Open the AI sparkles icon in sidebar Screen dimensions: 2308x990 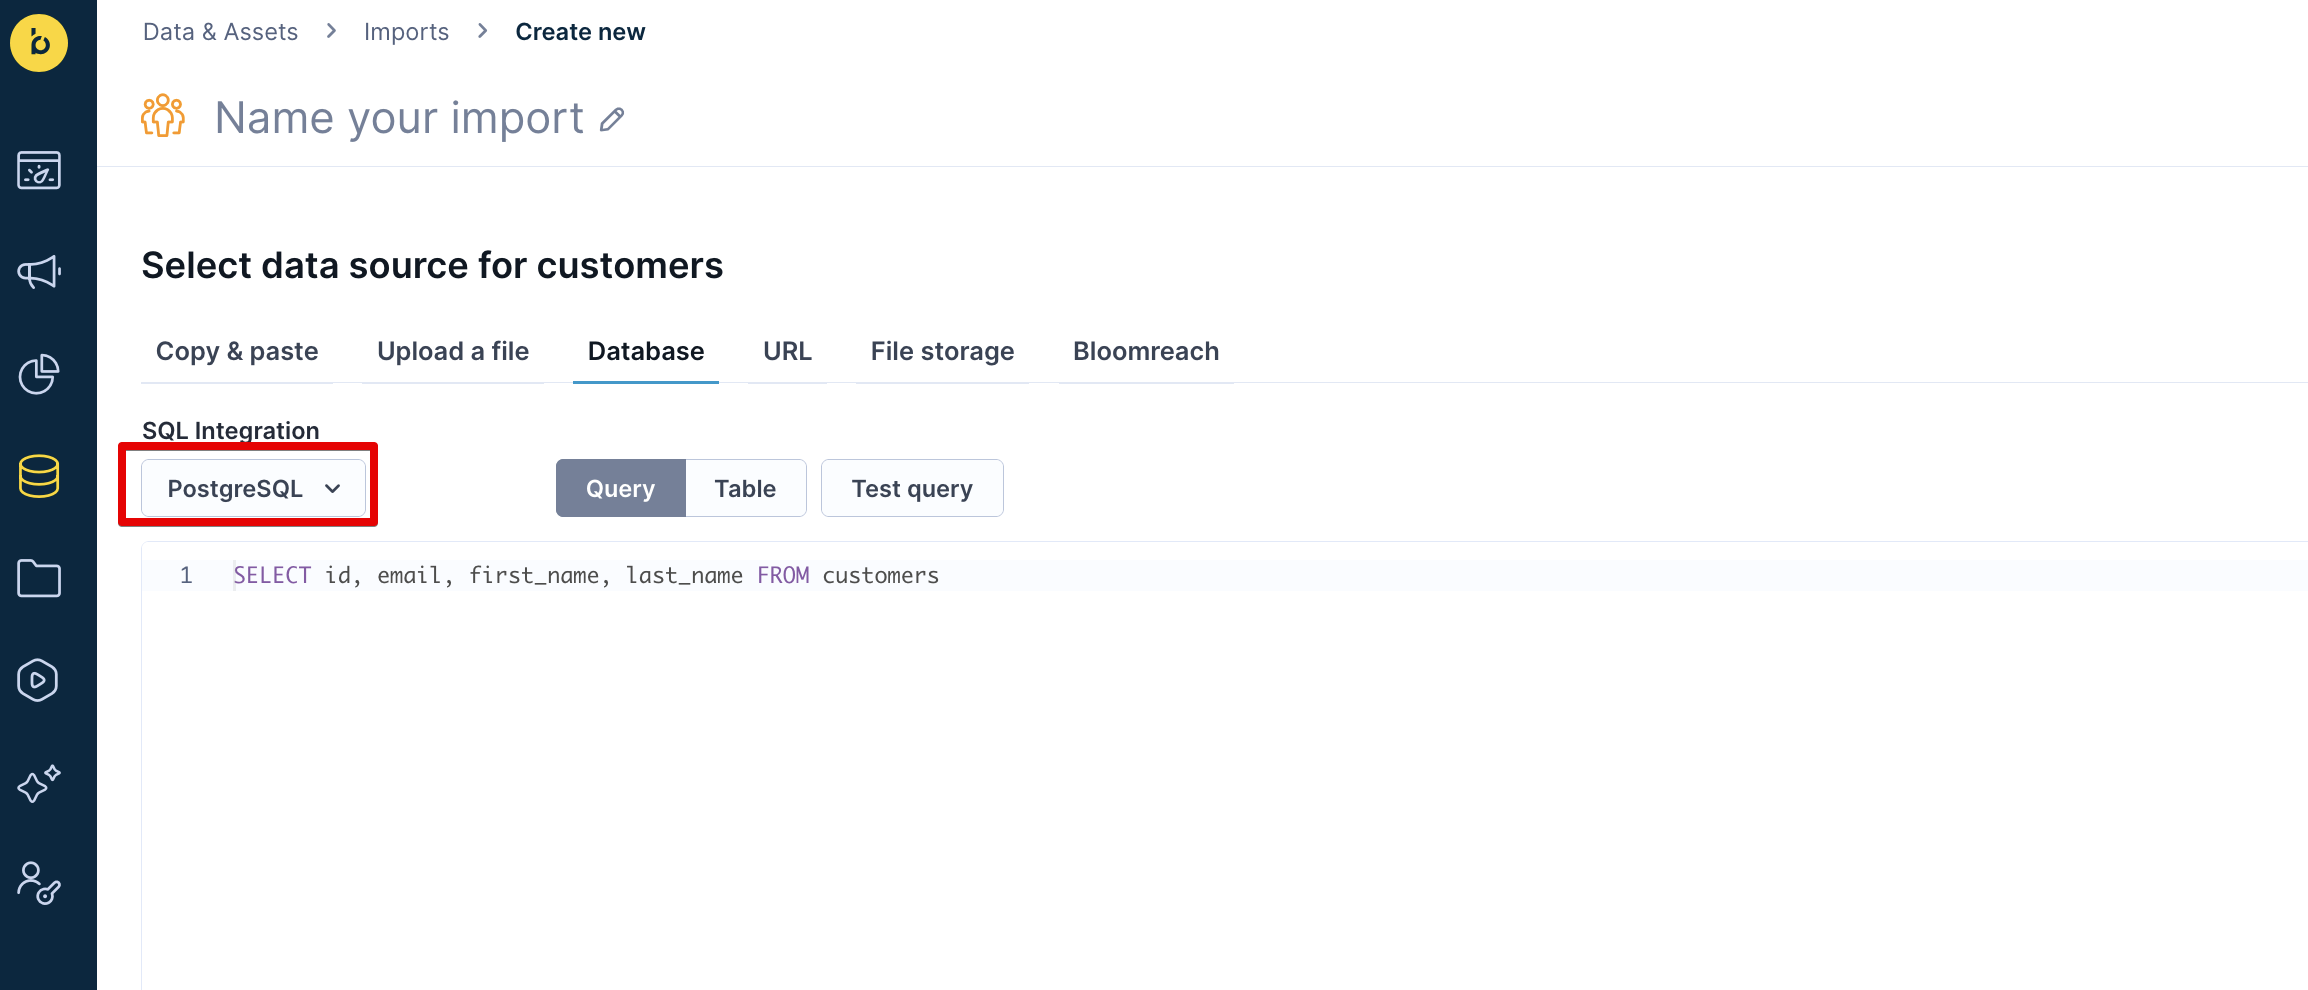pos(39,783)
